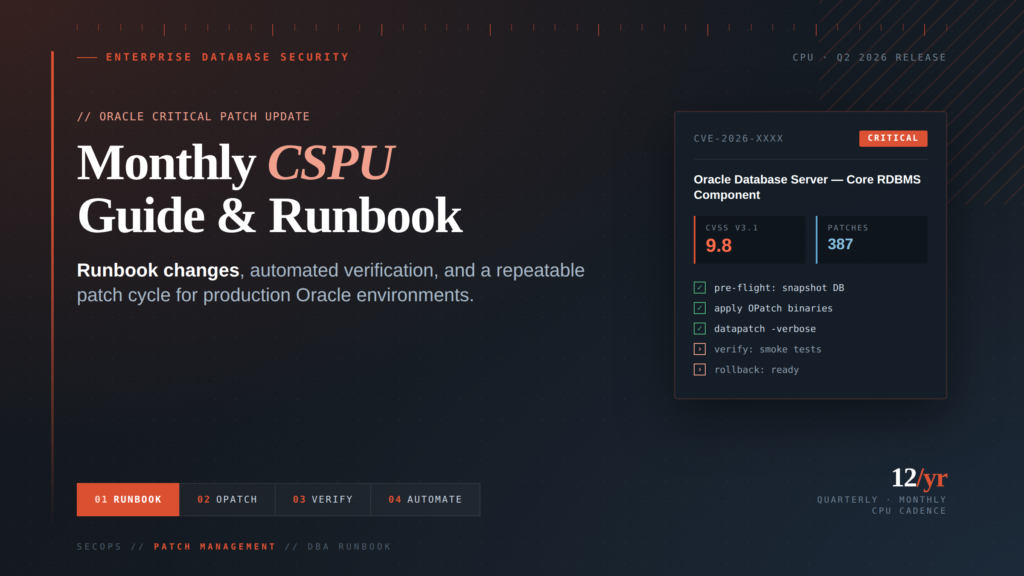This screenshot has height=576, width=1024.
Task: Click the ENTERPRISE DATABASE SECURITY header label
Action: tap(227, 57)
